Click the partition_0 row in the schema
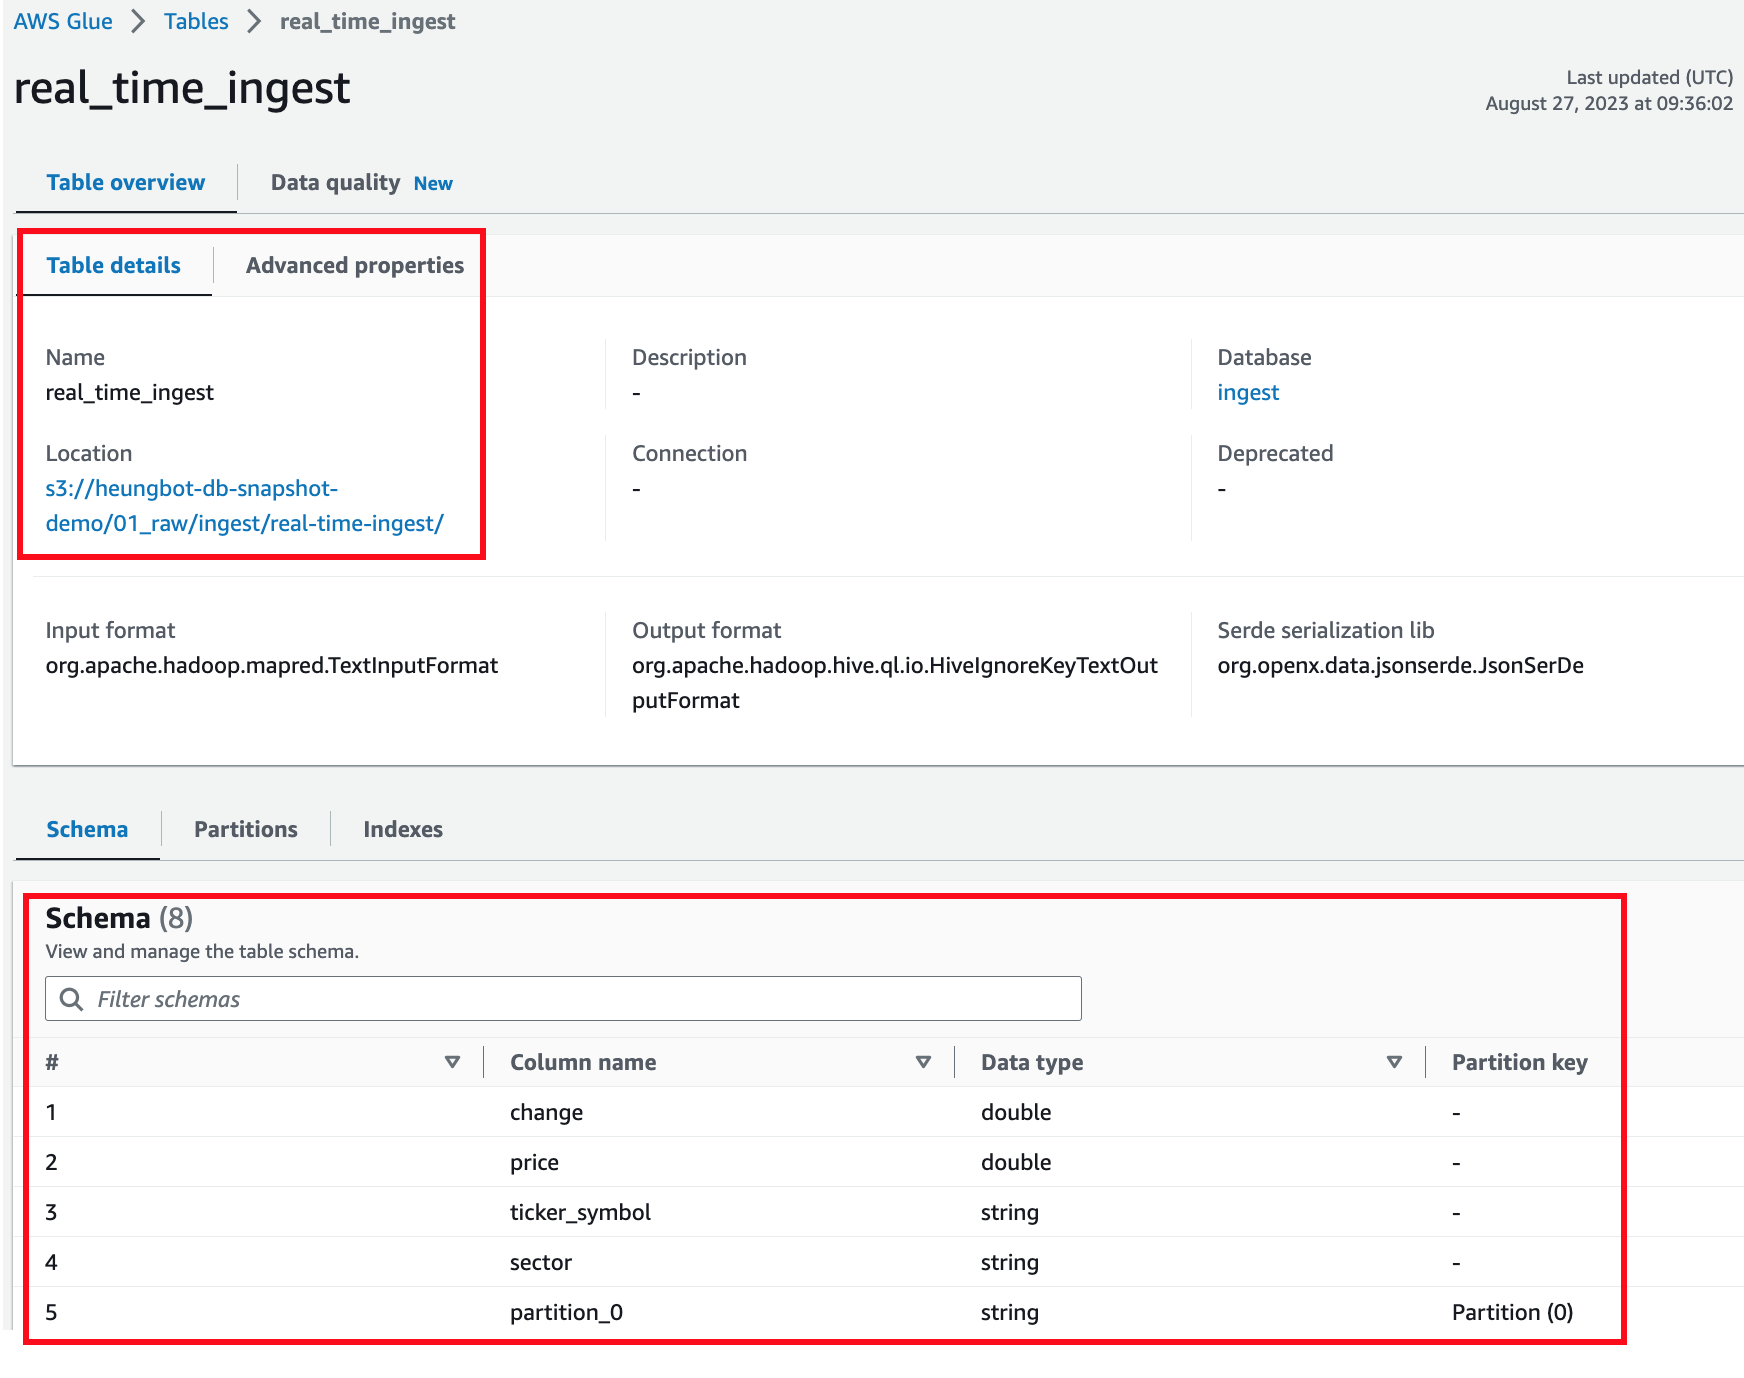The height and width of the screenshot is (1378, 1744). point(565,1311)
